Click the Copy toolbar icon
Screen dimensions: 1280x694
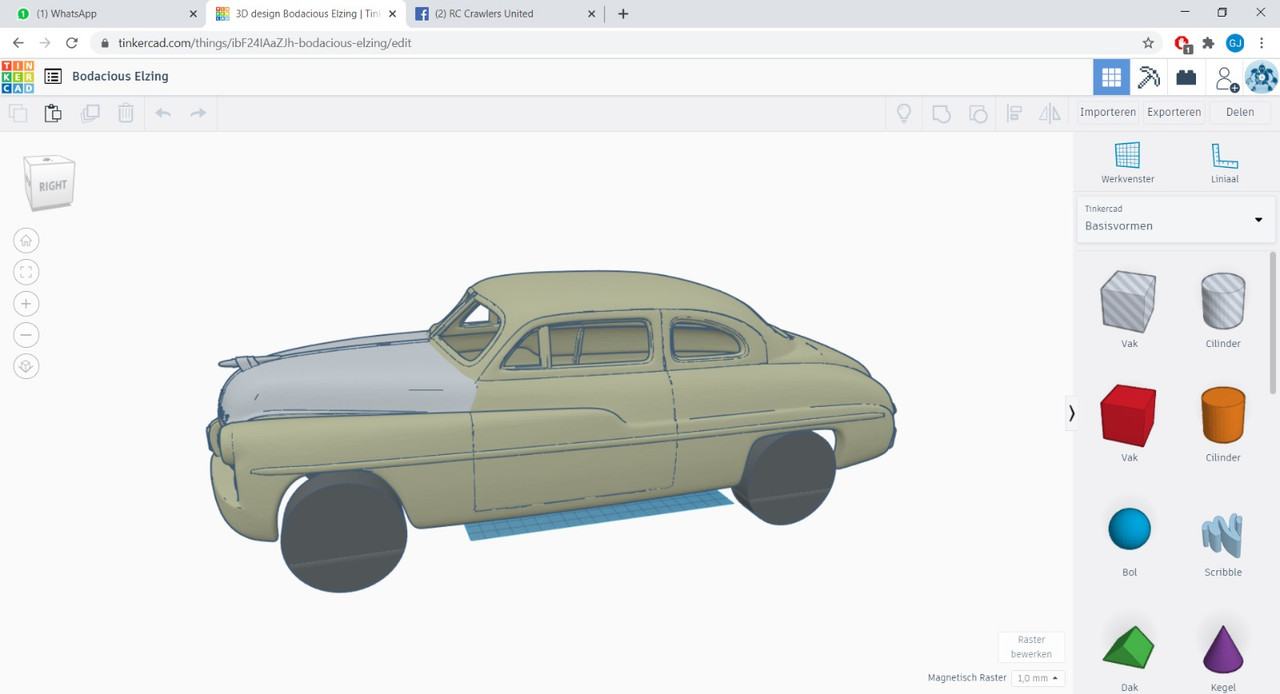[x=18, y=113]
